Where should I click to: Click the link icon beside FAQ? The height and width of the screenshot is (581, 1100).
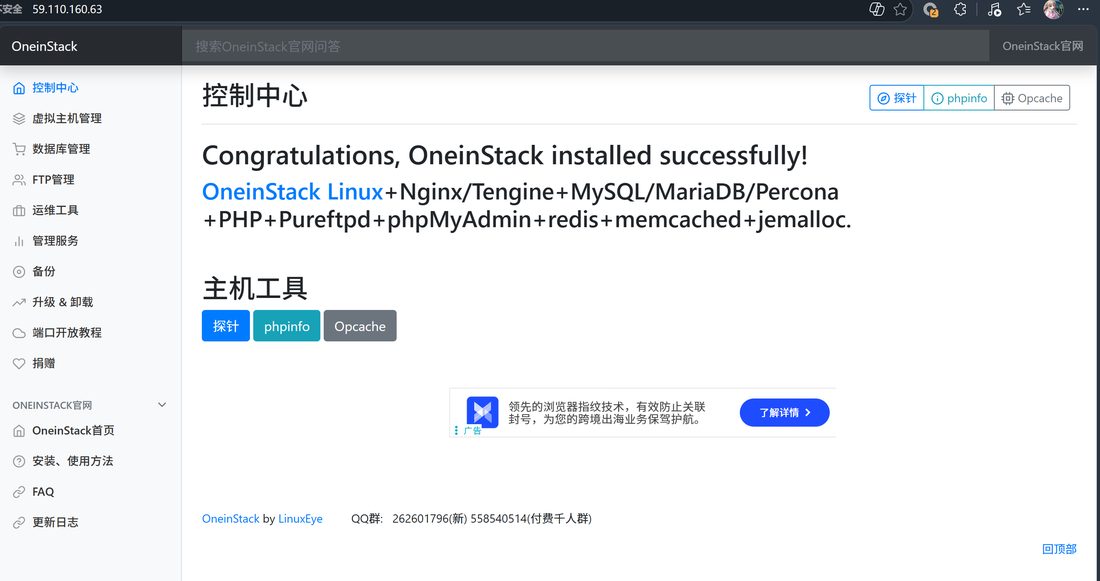coord(19,492)
